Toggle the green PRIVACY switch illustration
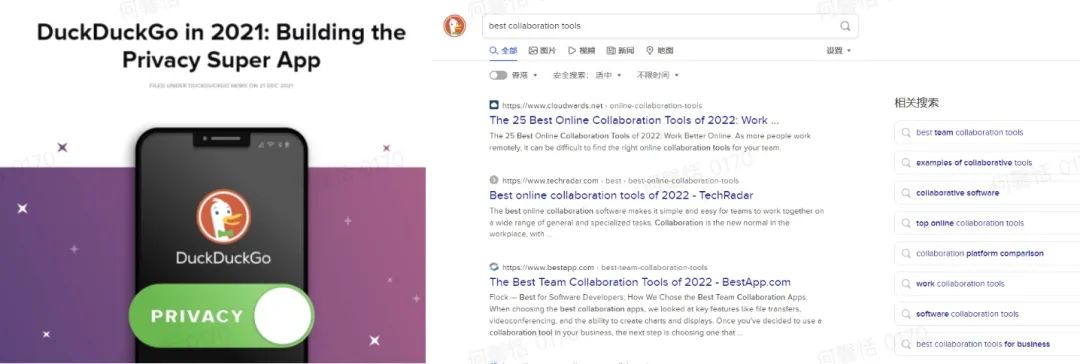The height and width of the screenshot is (364, 1080). coord(221,316)
